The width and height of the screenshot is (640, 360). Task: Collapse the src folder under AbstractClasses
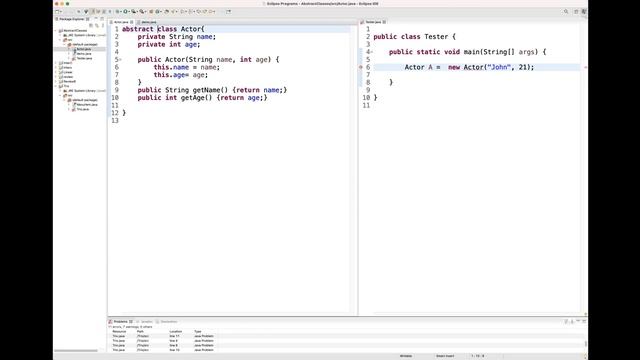(x=60, y=40)
